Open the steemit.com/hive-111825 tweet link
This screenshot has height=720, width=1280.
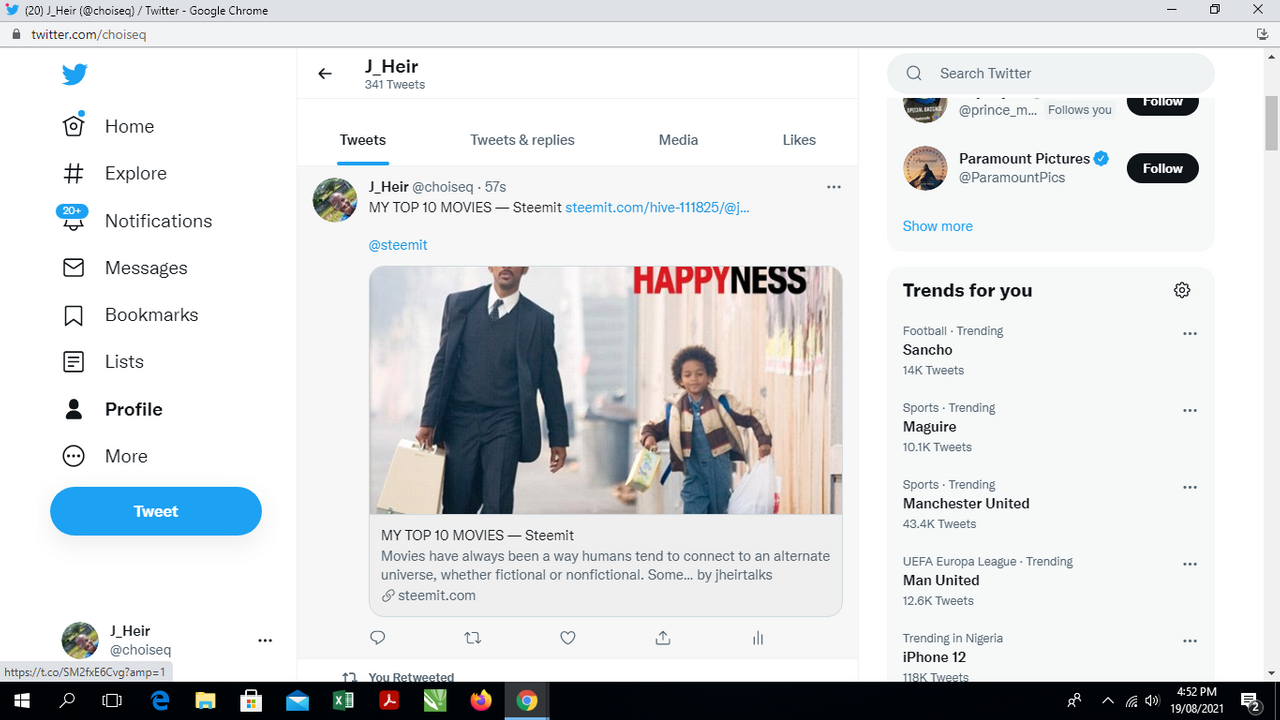[657, 207]
